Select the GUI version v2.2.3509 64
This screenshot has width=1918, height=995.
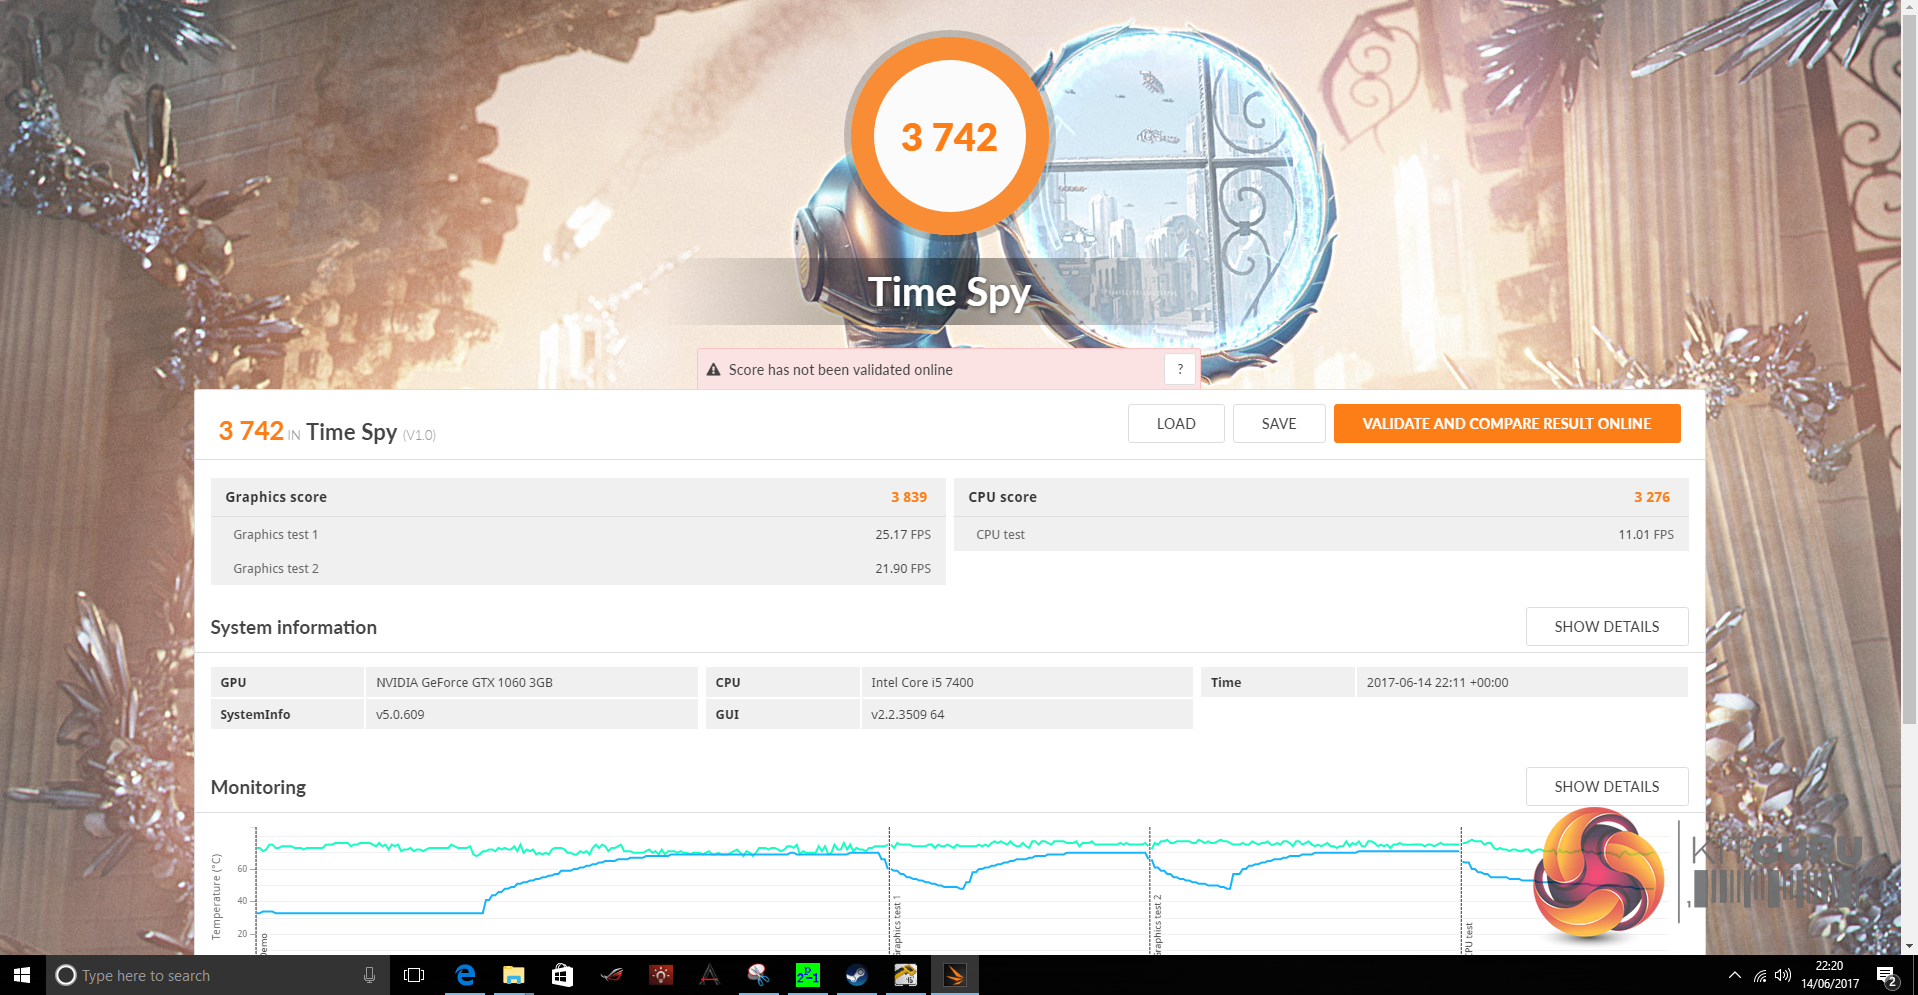(x=907, y=715)
